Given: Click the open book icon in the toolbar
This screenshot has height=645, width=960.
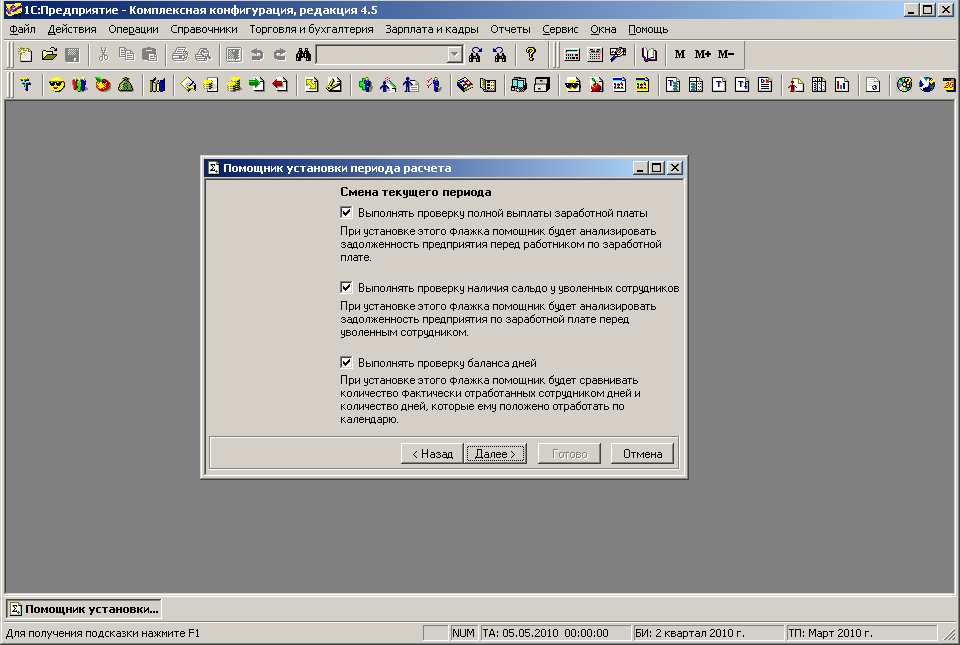Looking at the screenshot, I should (649, 54).
